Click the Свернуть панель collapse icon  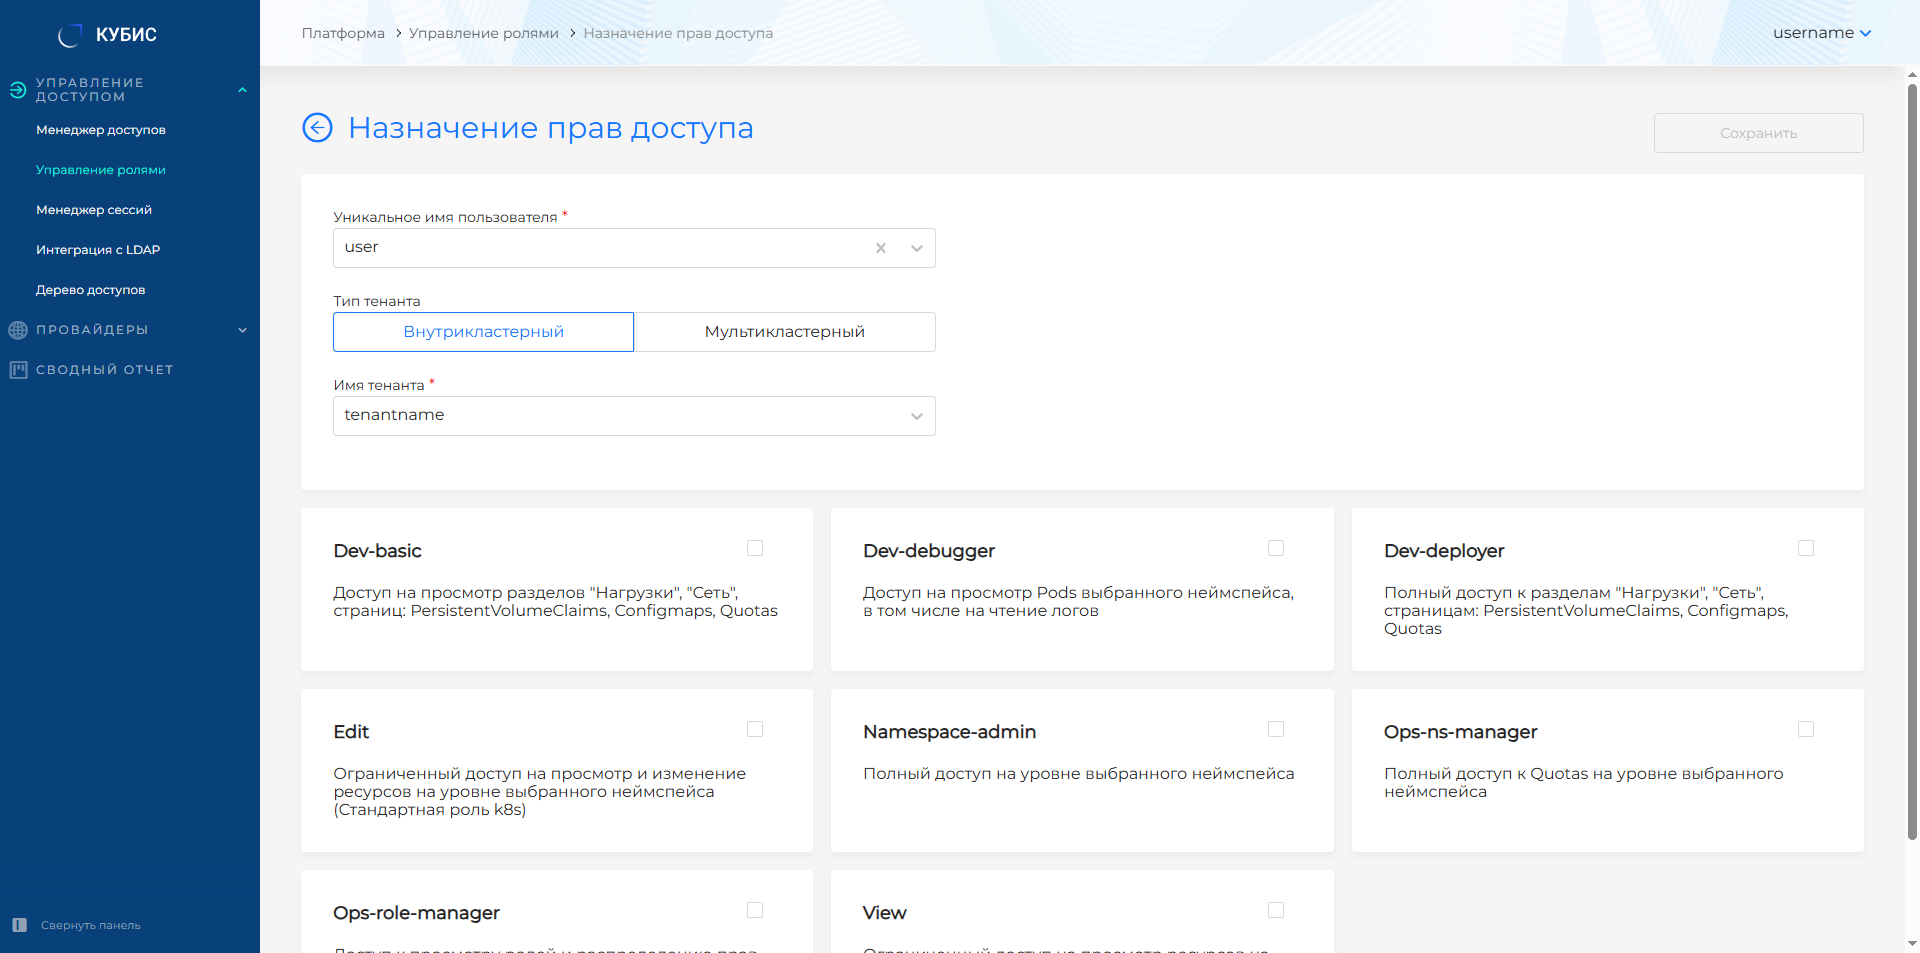coord(19,925)
